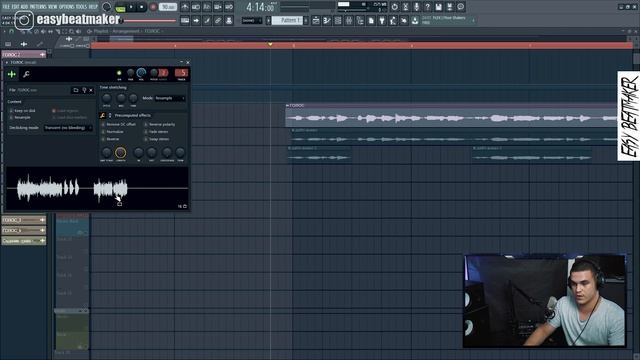Click the sample waveform preview
The image size is (640, 360).
[97, 189]
